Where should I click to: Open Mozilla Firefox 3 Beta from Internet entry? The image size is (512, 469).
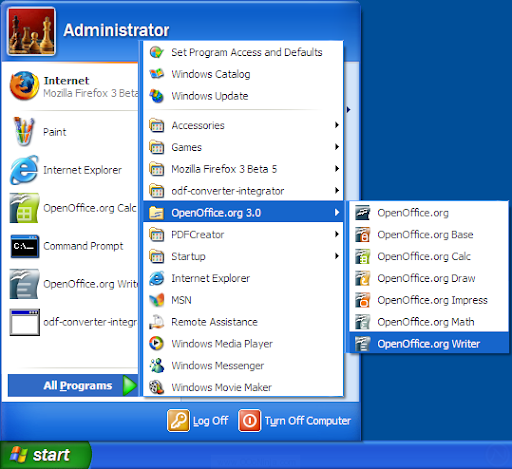click(x=73, y=86)
